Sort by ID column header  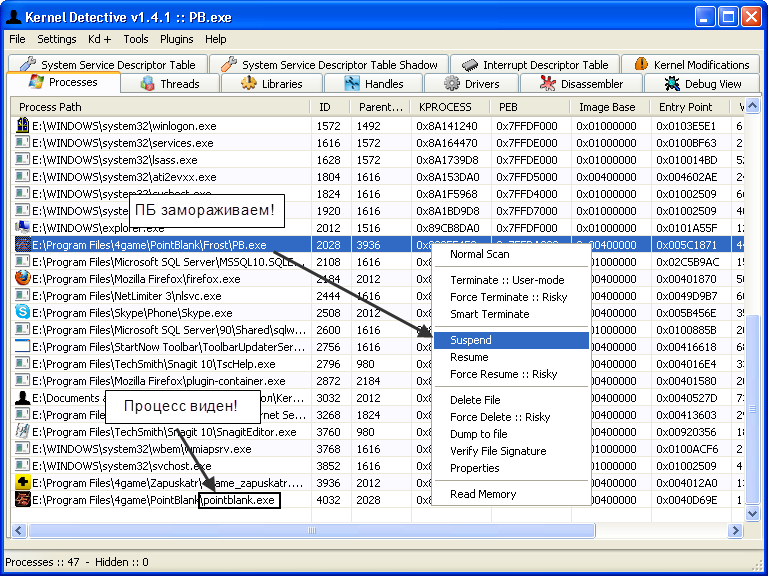pyautogui.click(x=330, y=107)
